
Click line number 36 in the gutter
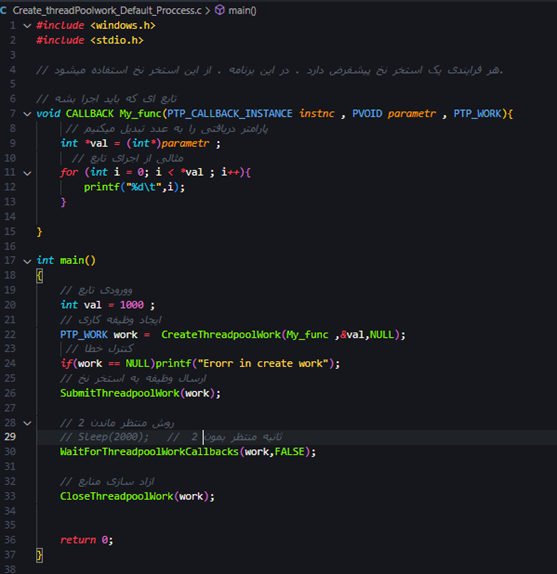[x=10, y=540]
